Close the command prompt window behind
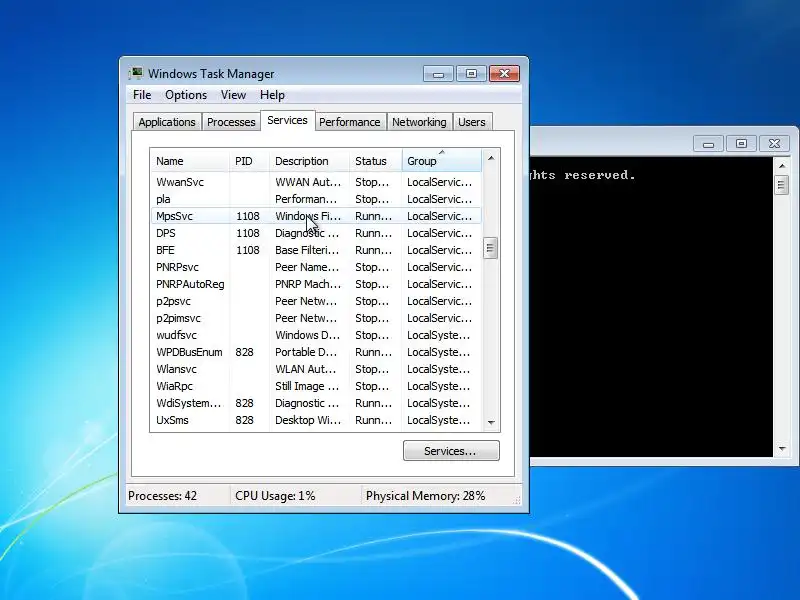Image resolution: width=800 pixels, height=600 pixels. (774, 144)
